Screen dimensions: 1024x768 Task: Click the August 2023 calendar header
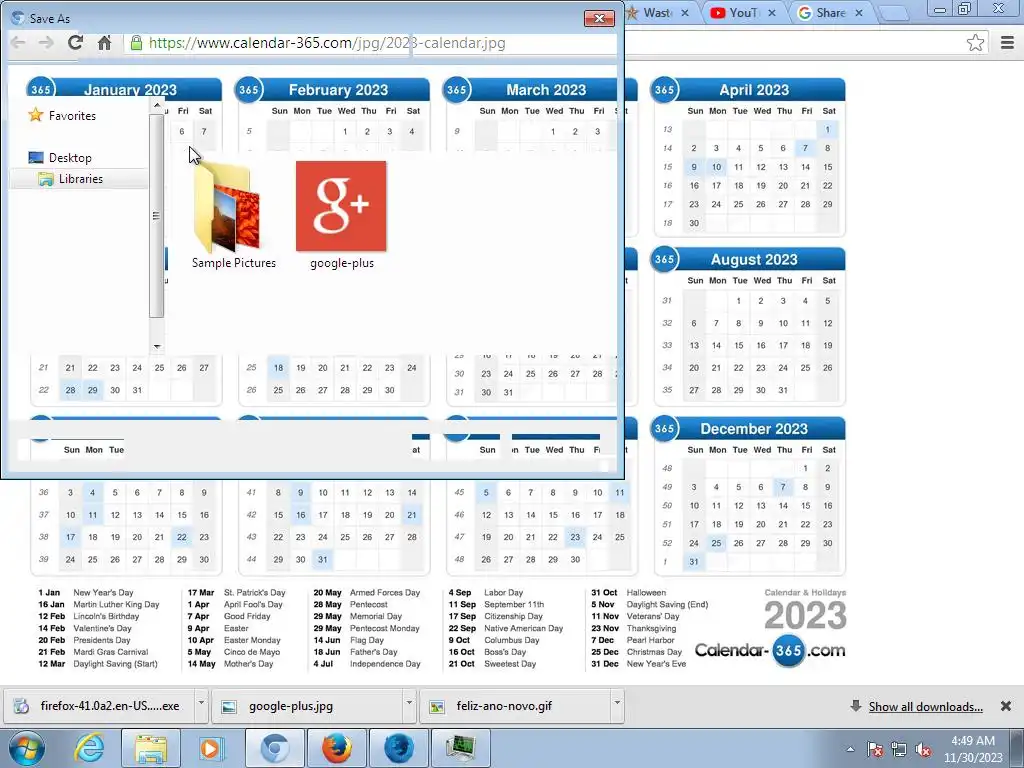click(x=754, y=259)
